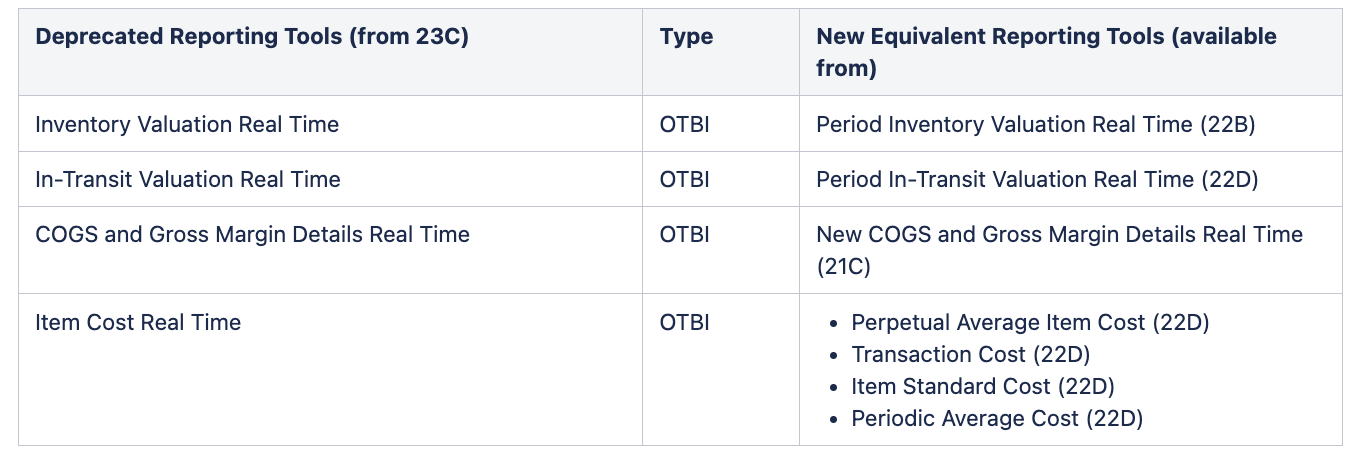Image resolution: width=1362 pixels, height=462 pixels.
Task: Click the 'Type' column header
Action: point(686,37)
